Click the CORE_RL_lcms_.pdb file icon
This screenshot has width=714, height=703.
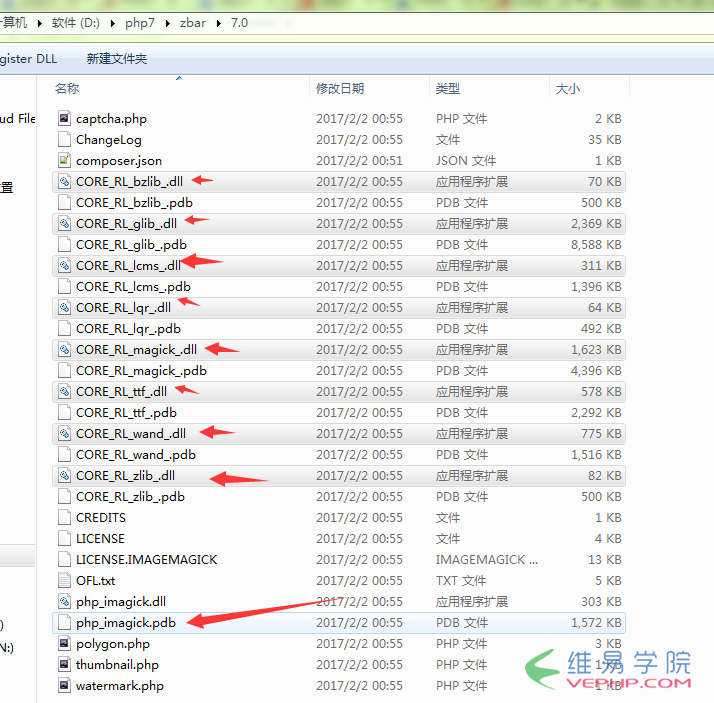click(65, 287)
